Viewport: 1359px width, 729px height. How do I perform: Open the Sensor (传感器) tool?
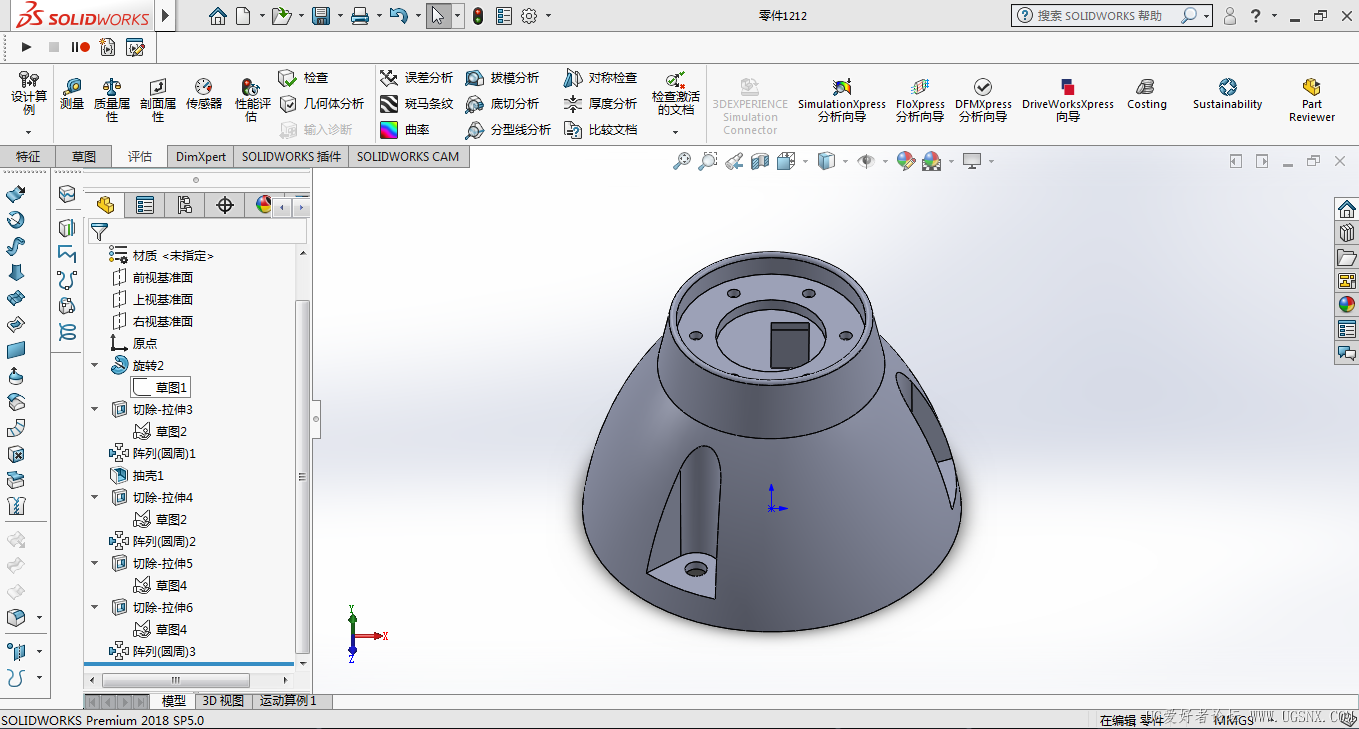(204, 94)
